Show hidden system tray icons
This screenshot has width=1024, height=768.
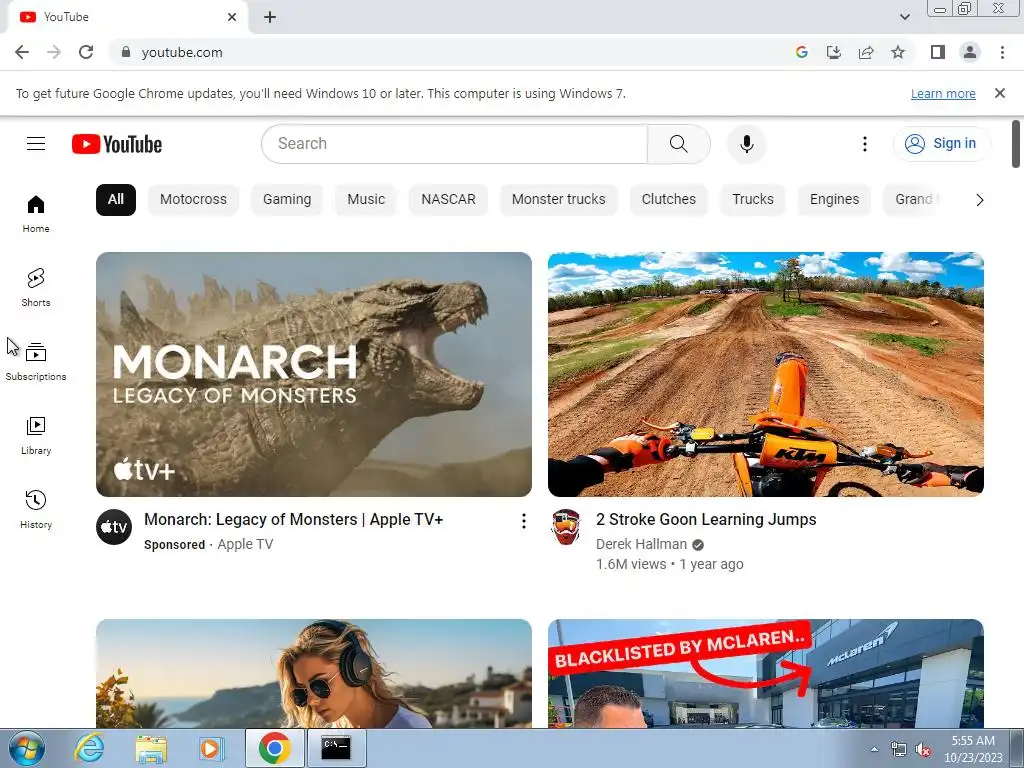(874, 749)
